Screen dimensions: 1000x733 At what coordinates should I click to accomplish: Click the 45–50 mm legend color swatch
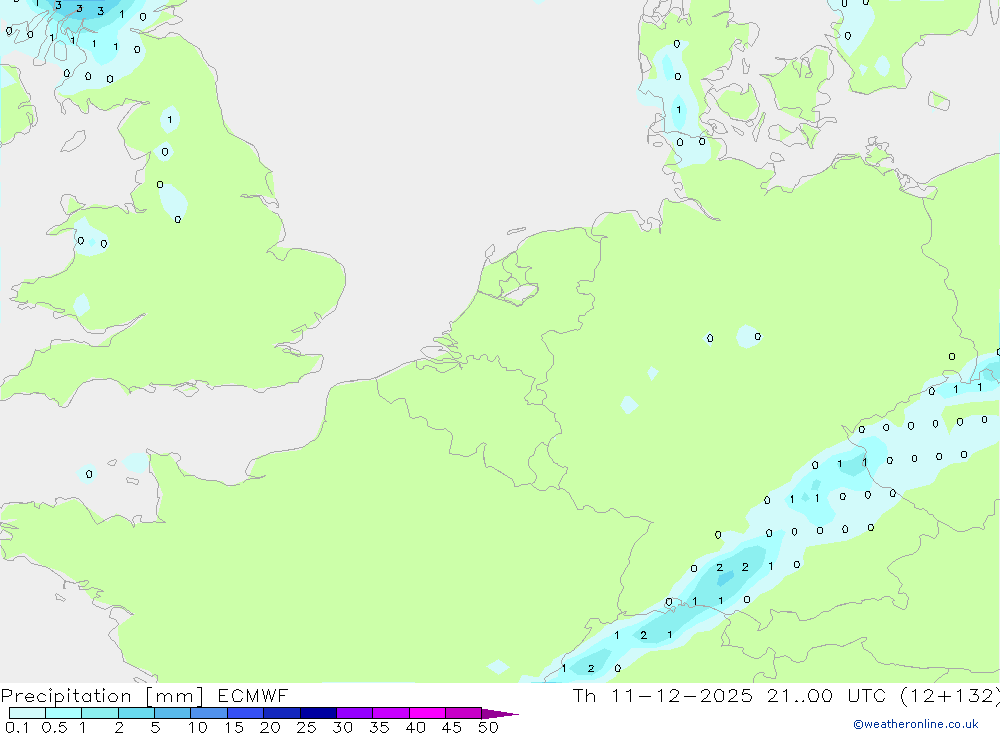tap(464, 713)
